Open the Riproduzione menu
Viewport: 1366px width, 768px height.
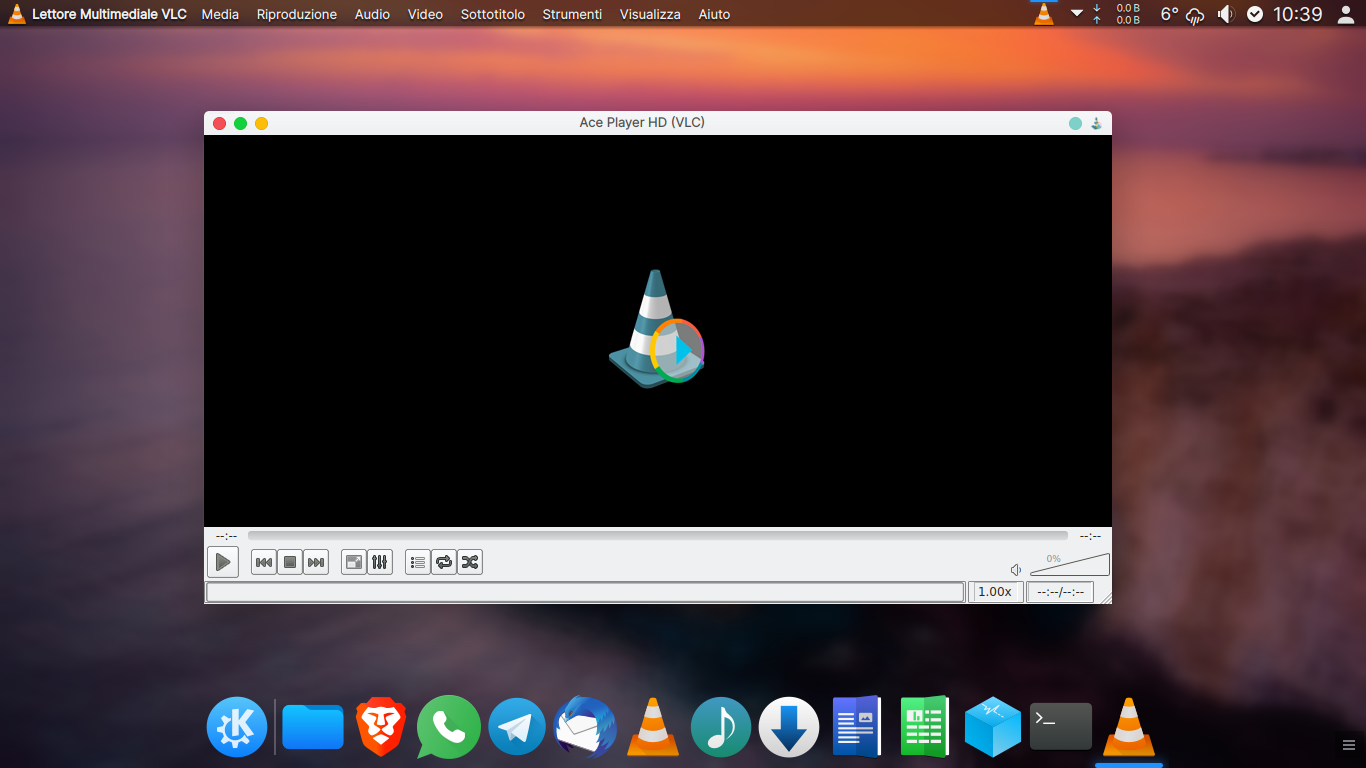click(x=297, y=14)
